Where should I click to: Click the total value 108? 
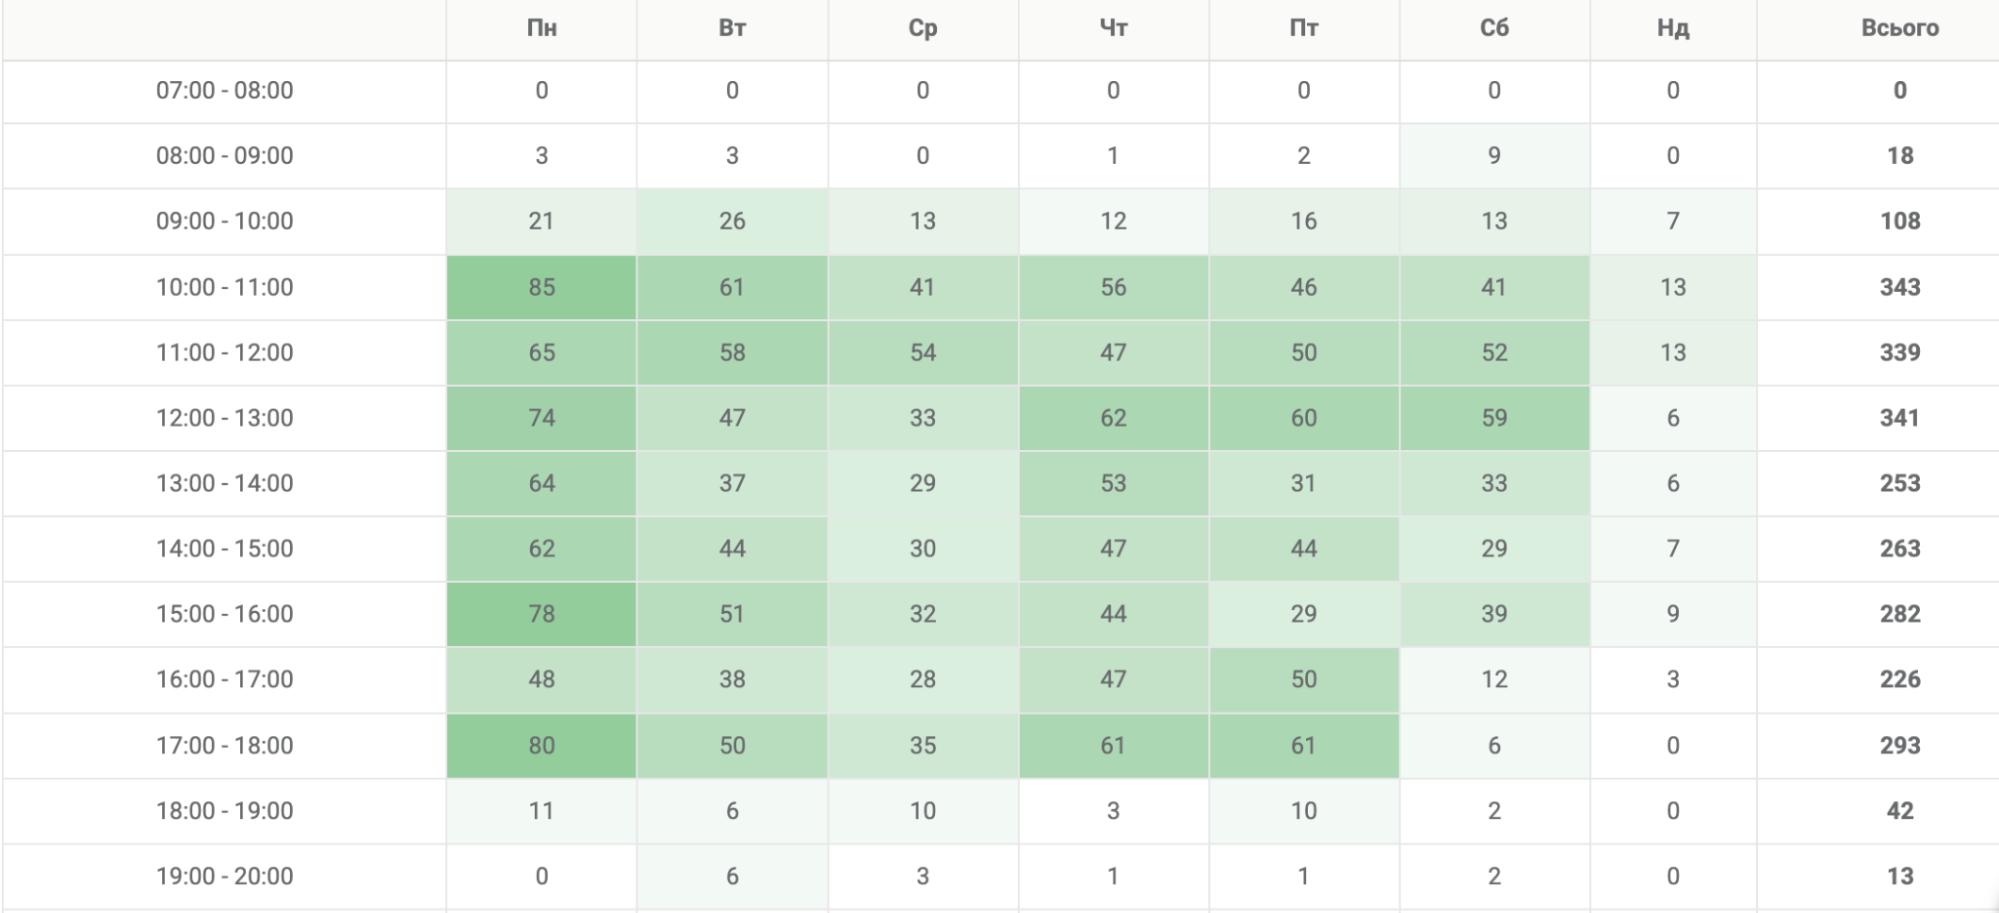coord(1899,221)
